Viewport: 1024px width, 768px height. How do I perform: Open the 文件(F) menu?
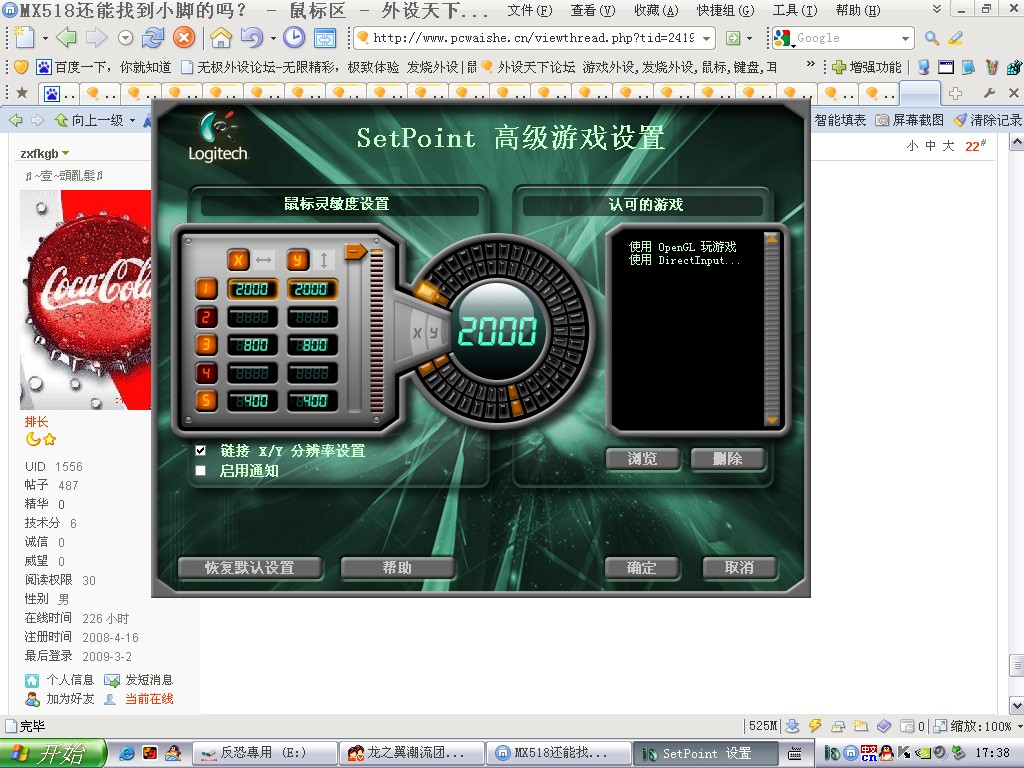tap(529, 11)
